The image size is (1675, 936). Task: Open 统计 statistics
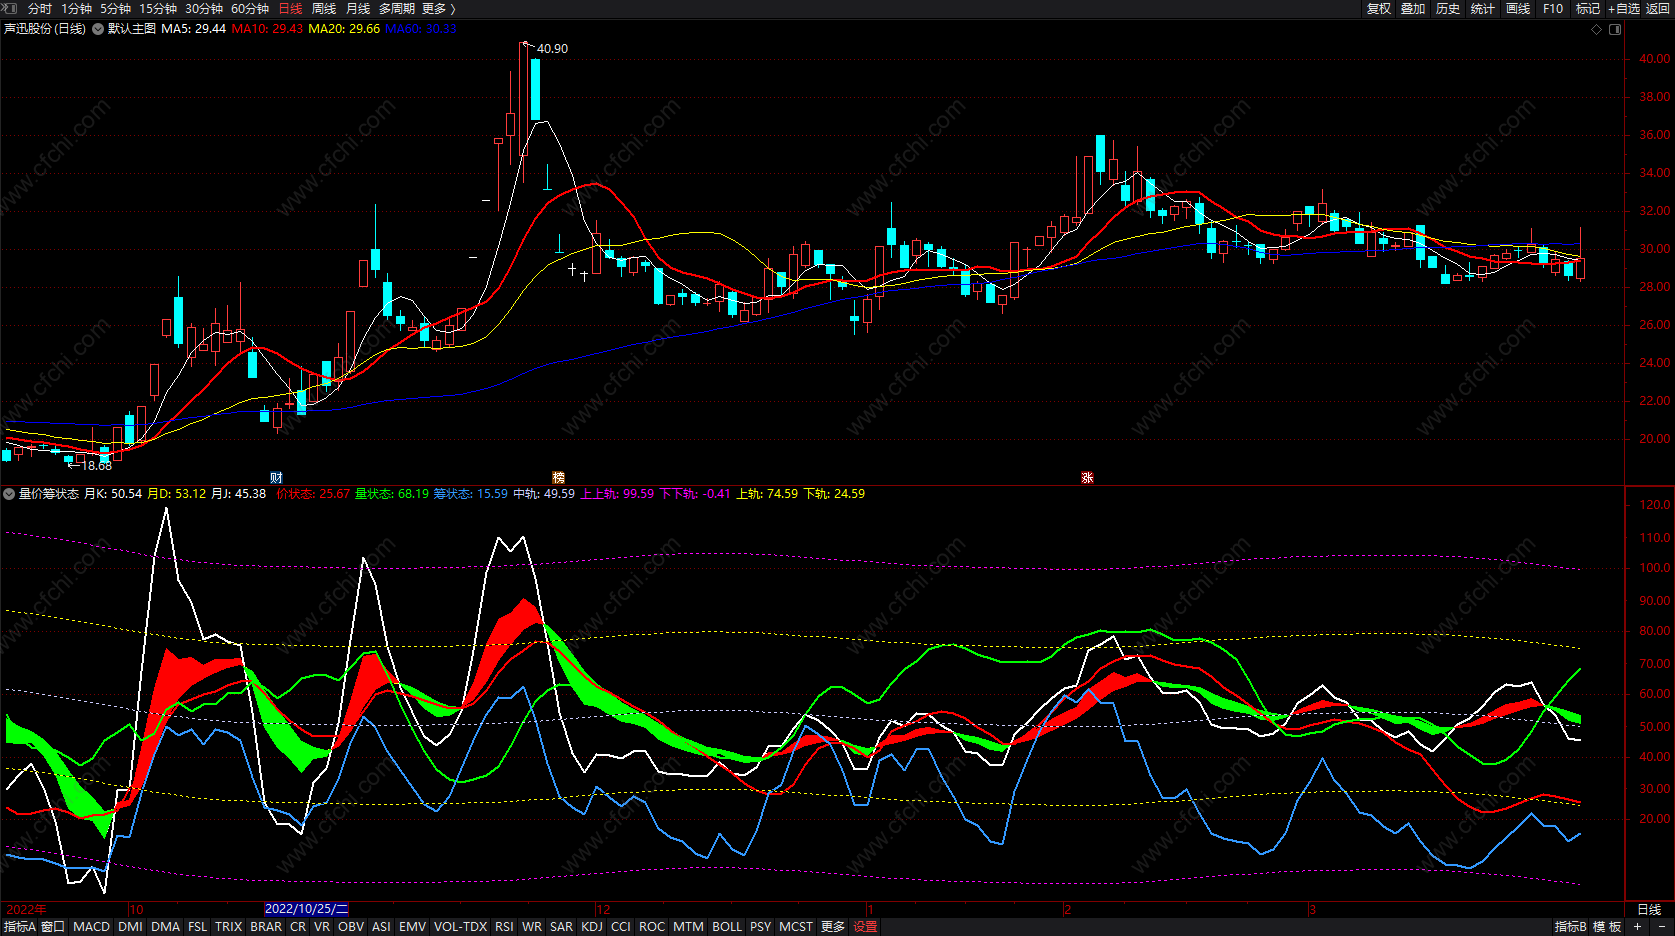1483,8
